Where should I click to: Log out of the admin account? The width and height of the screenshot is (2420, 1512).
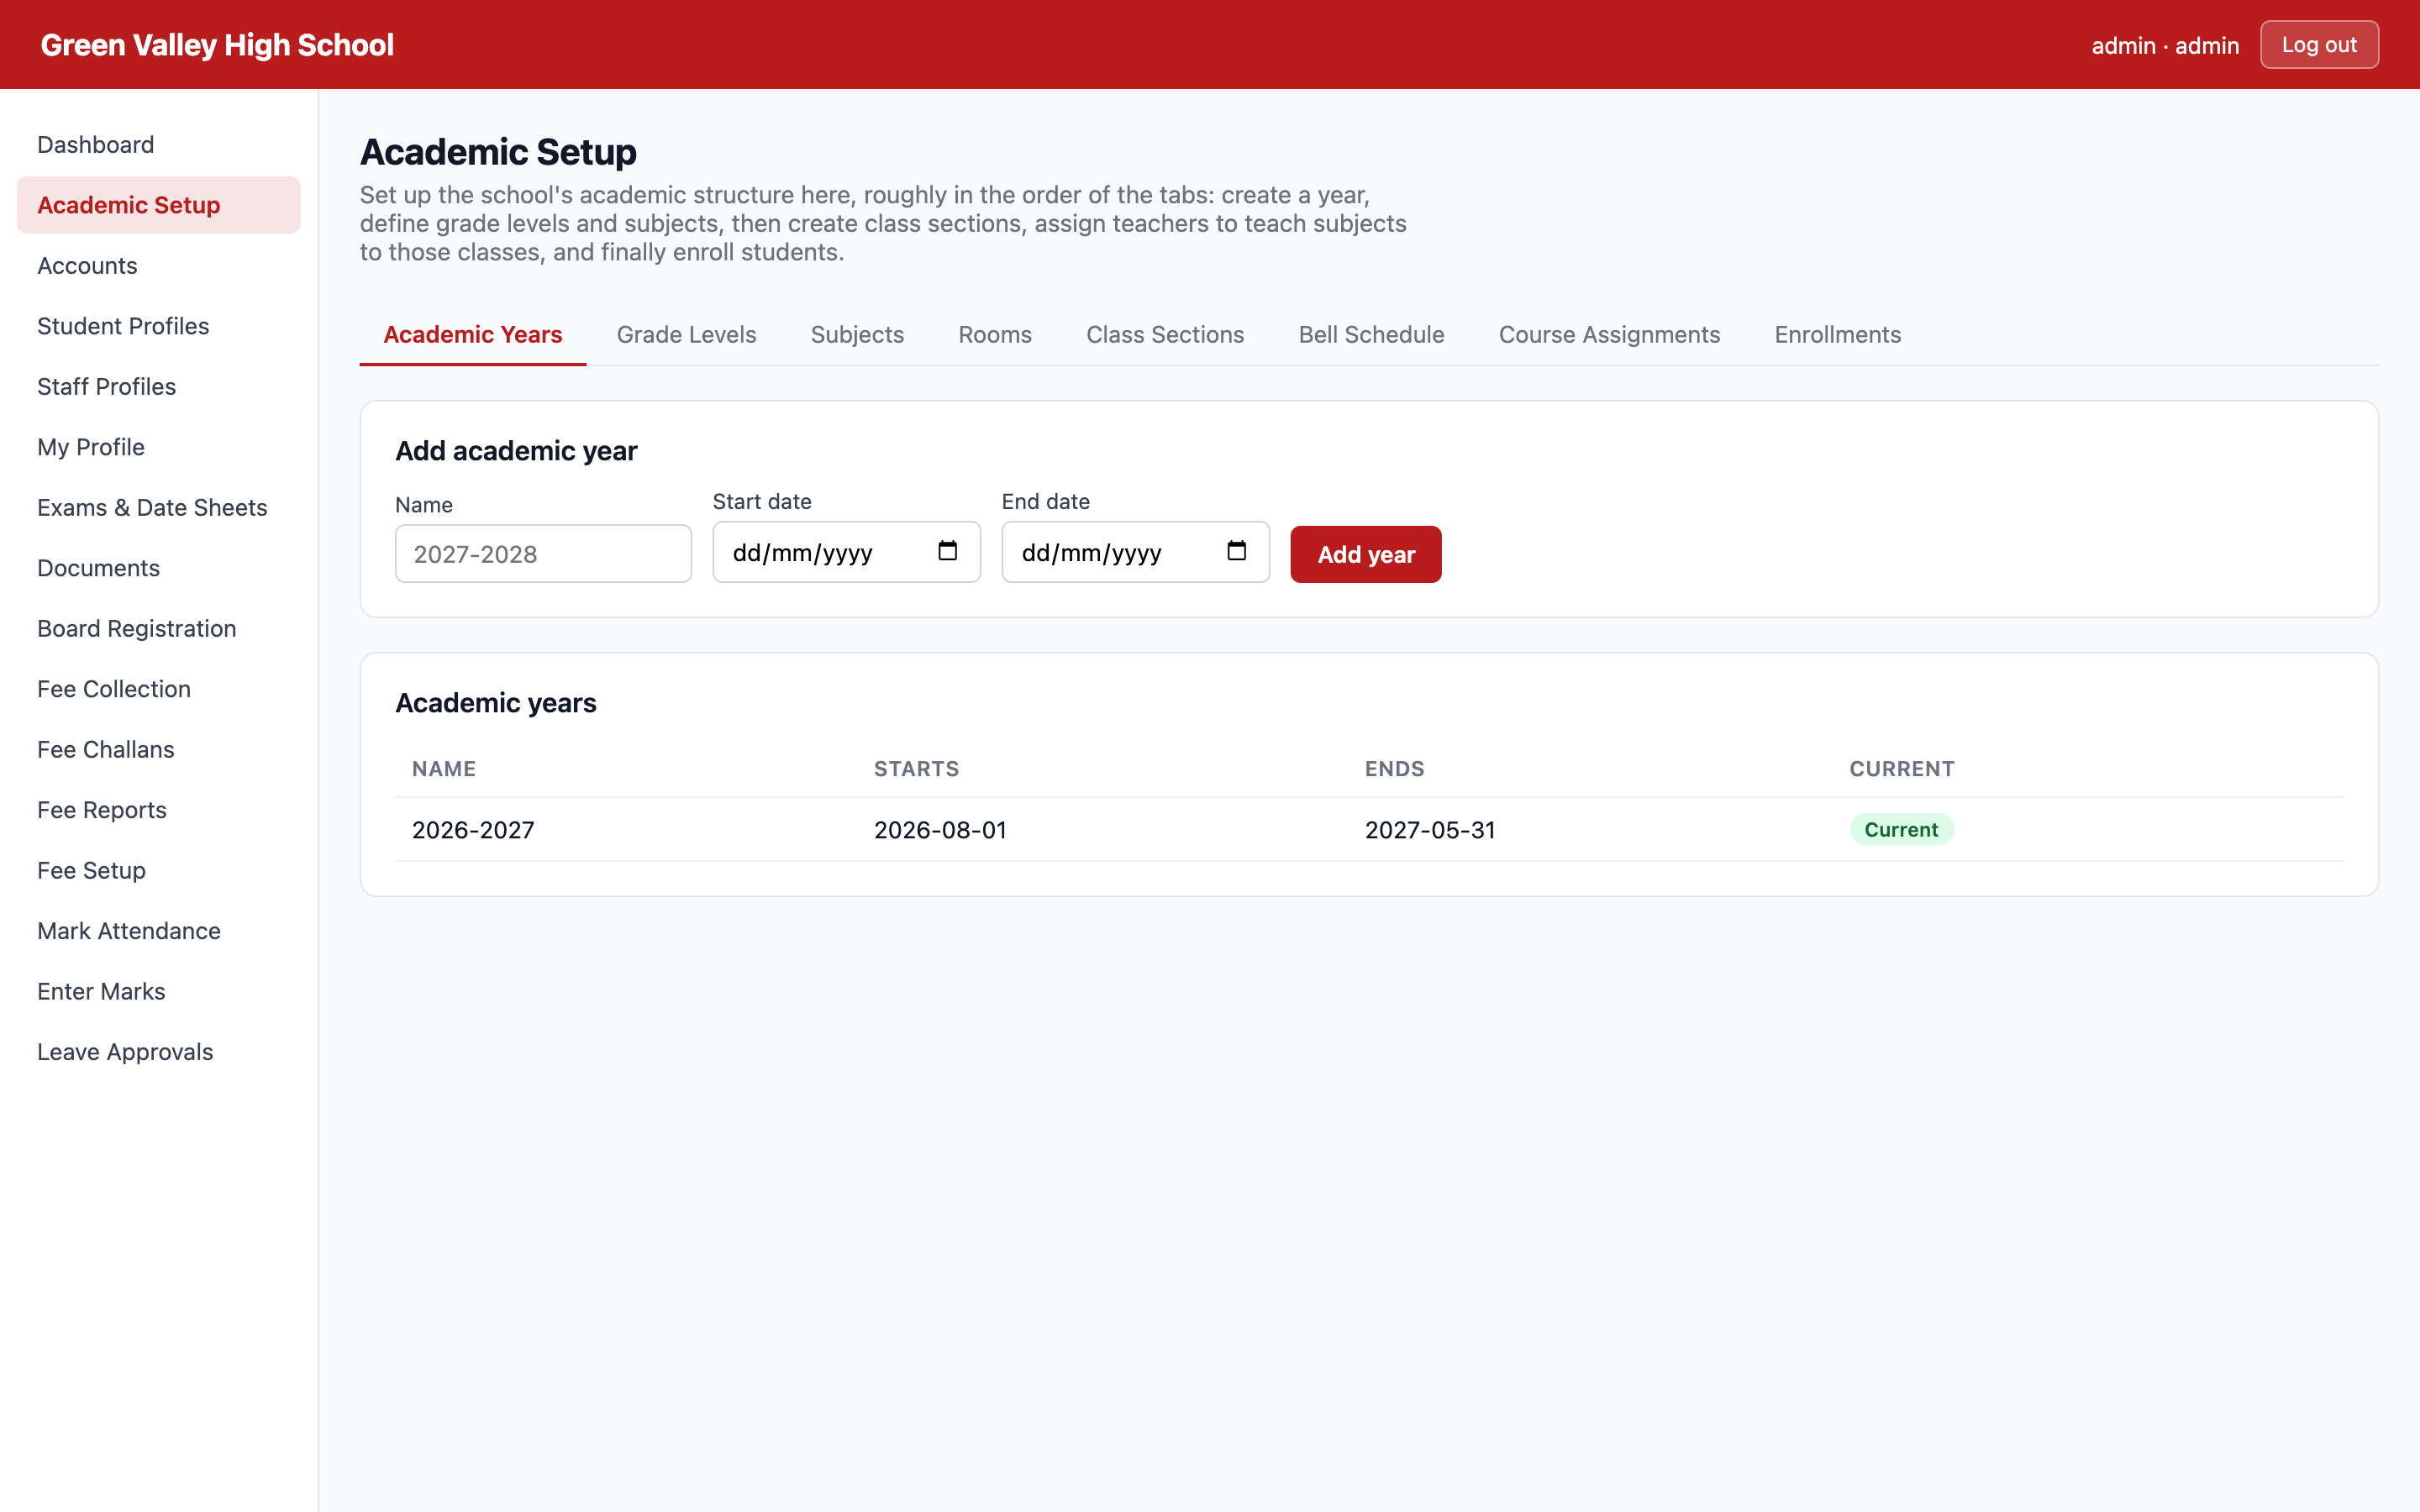[x=2319, y=45]
